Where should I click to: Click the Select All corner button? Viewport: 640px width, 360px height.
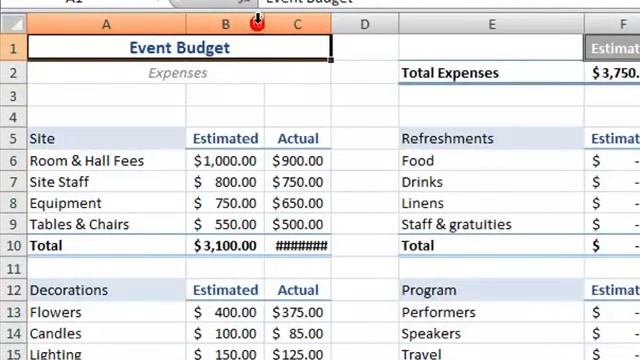[13, 24]
